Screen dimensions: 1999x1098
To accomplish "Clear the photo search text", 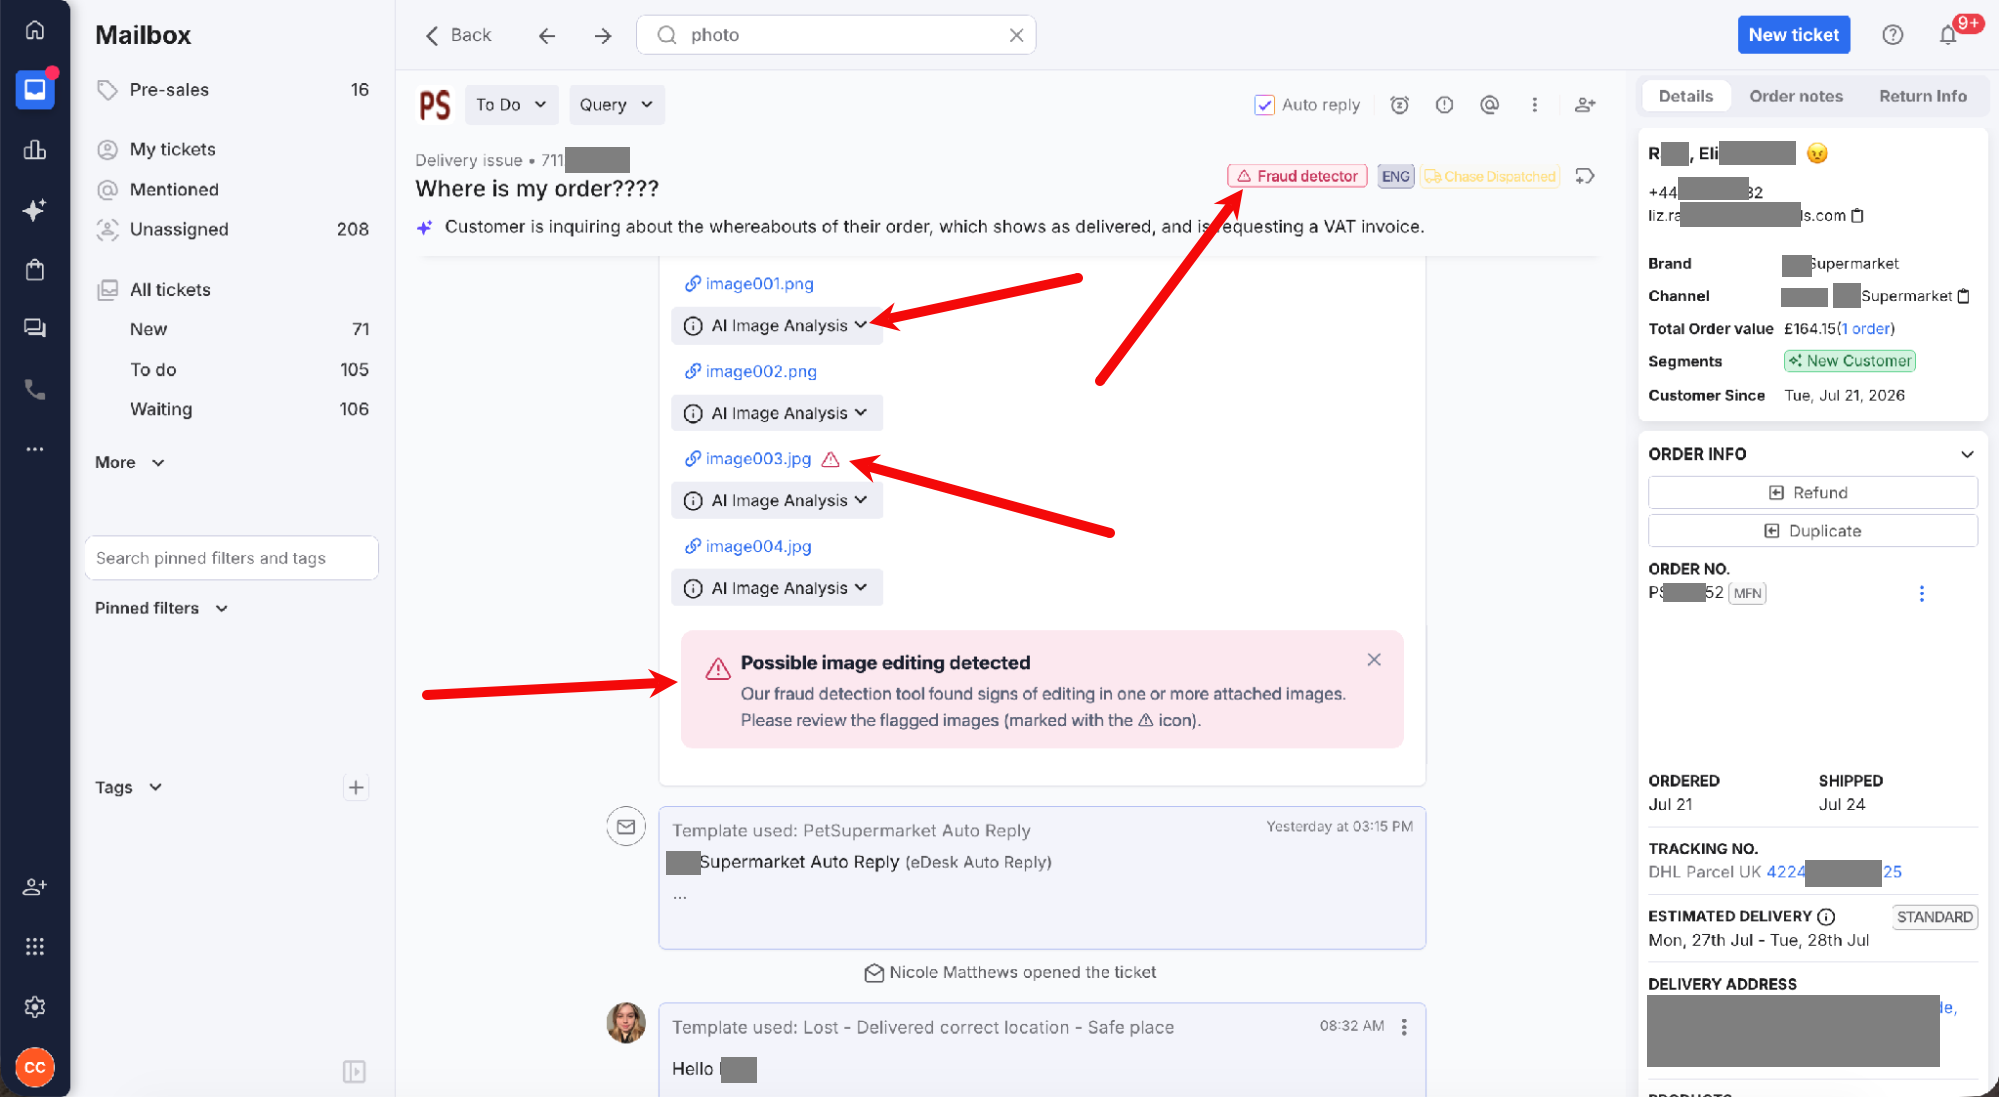I will 1015,35.
